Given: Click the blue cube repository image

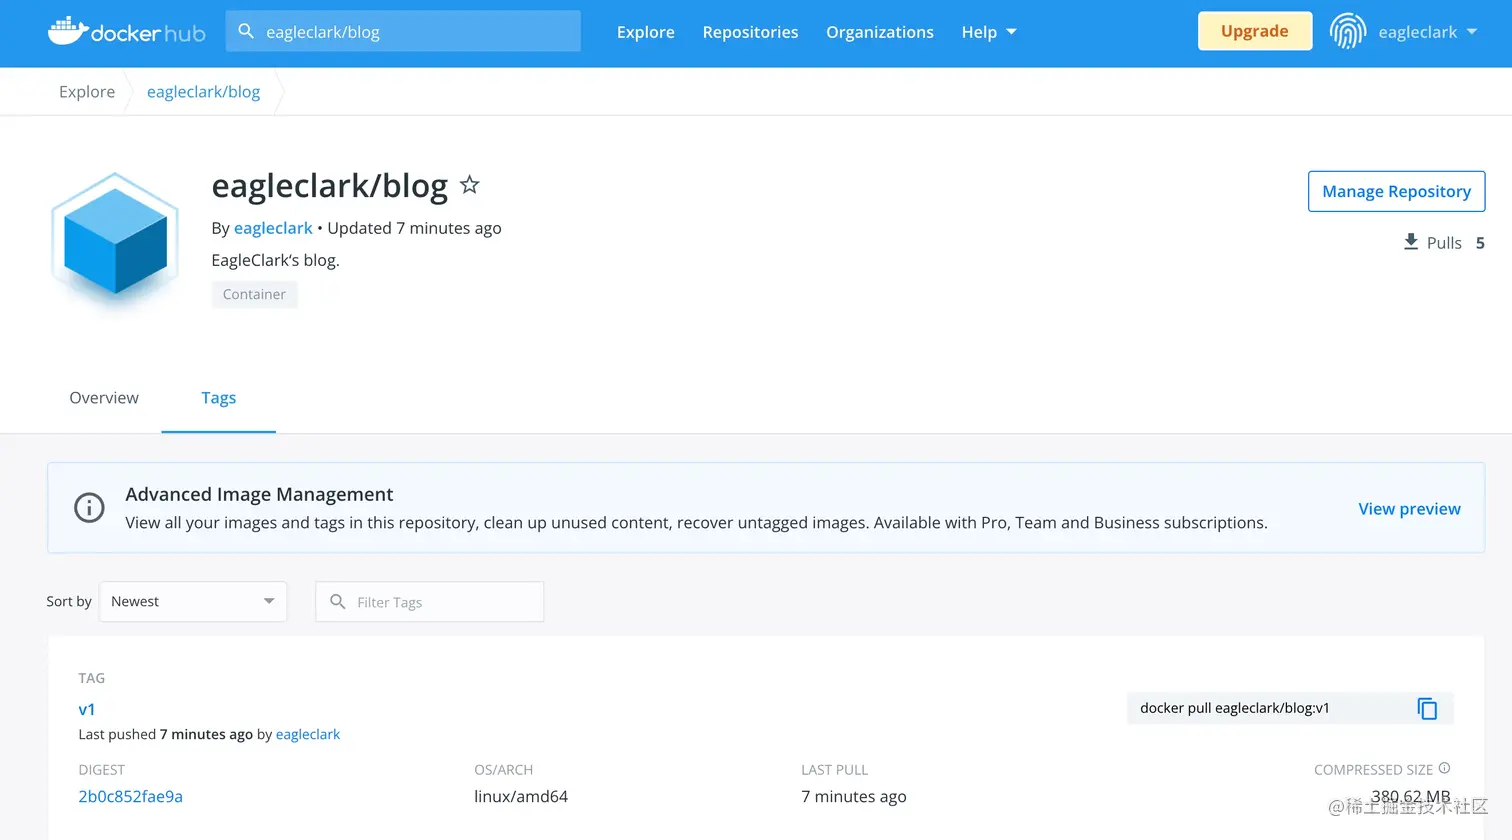Looking at the screenshot, I should coord(113,240).
